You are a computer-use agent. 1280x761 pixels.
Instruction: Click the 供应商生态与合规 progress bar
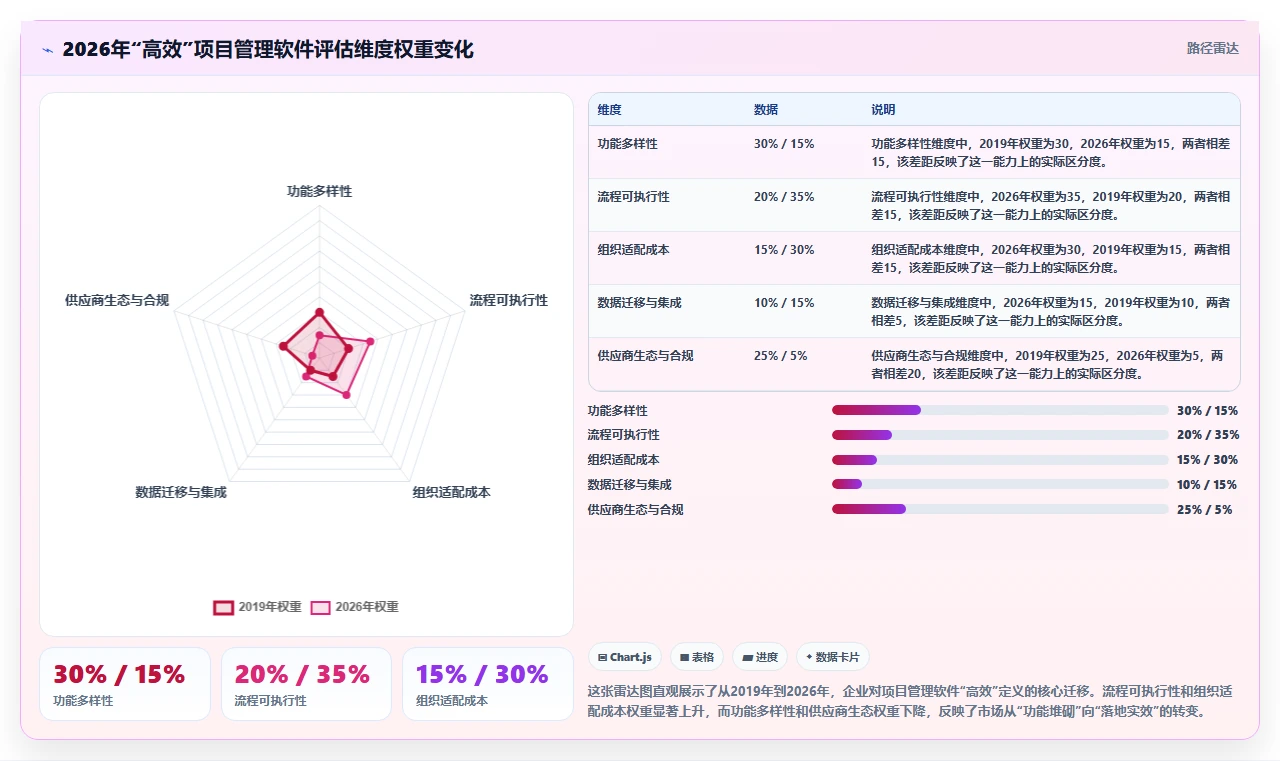tap(1000, 509)
